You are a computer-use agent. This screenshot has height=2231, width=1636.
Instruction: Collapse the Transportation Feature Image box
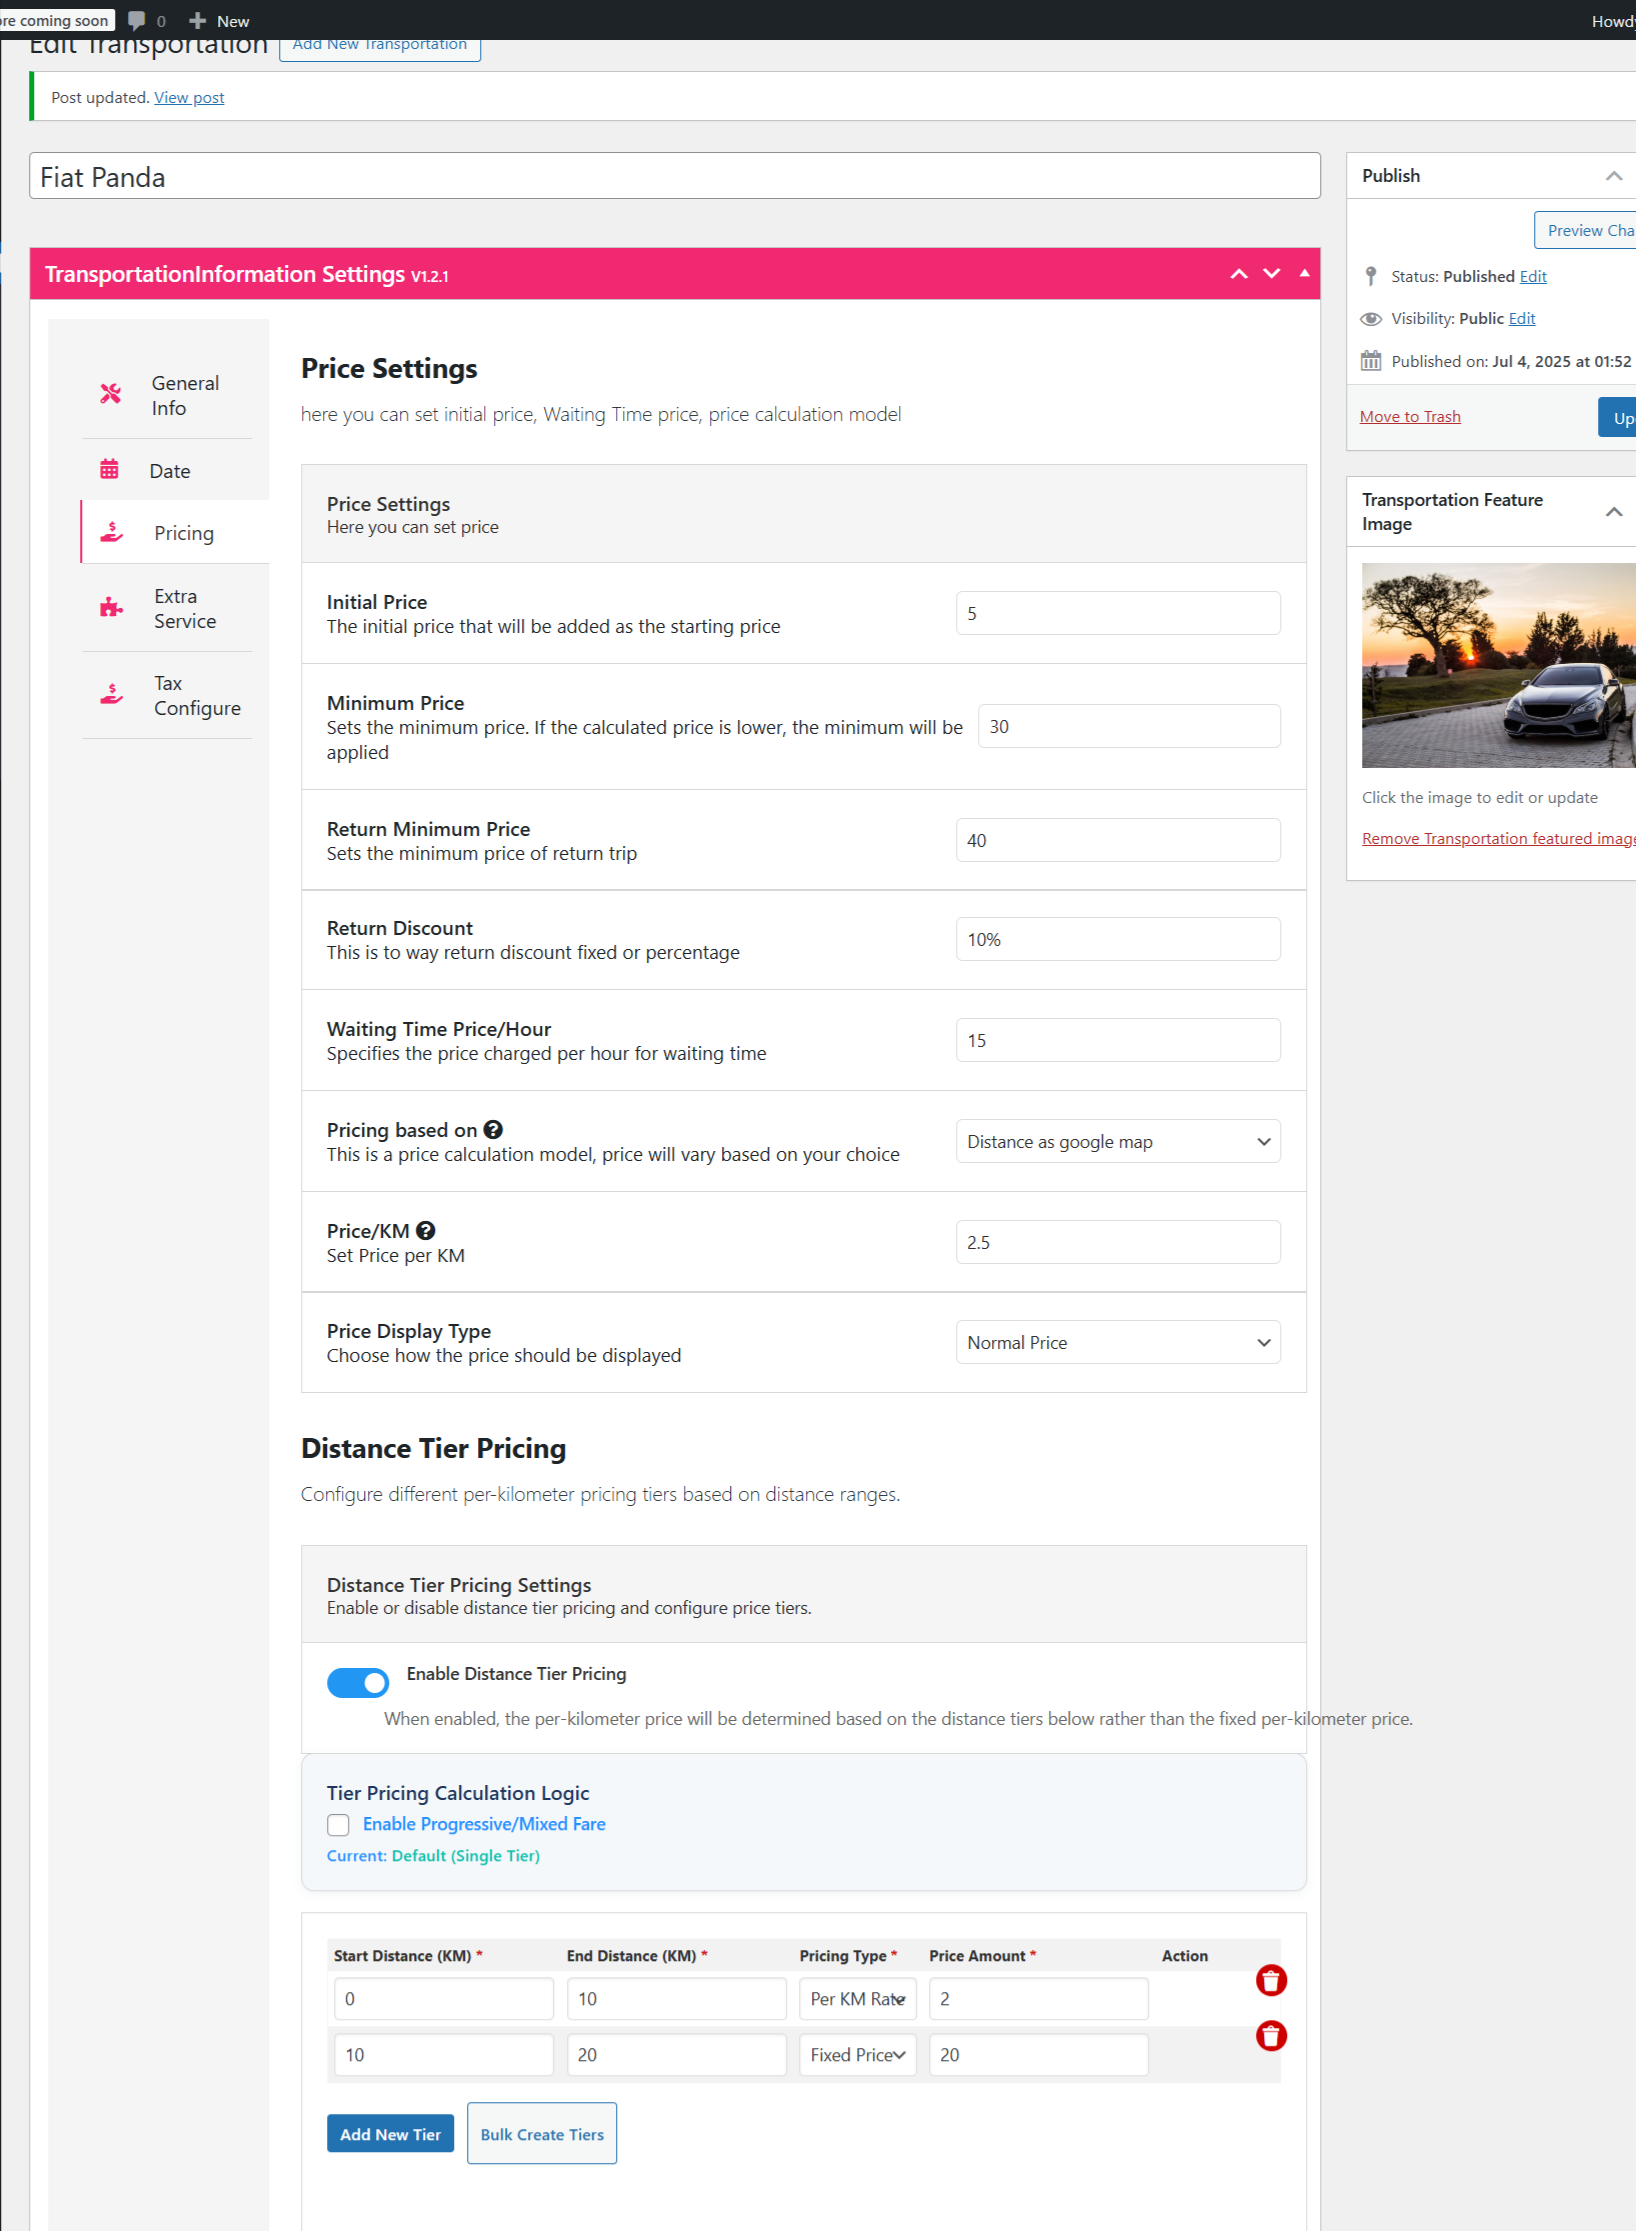pyautogui.click(x=1614, y=512)
